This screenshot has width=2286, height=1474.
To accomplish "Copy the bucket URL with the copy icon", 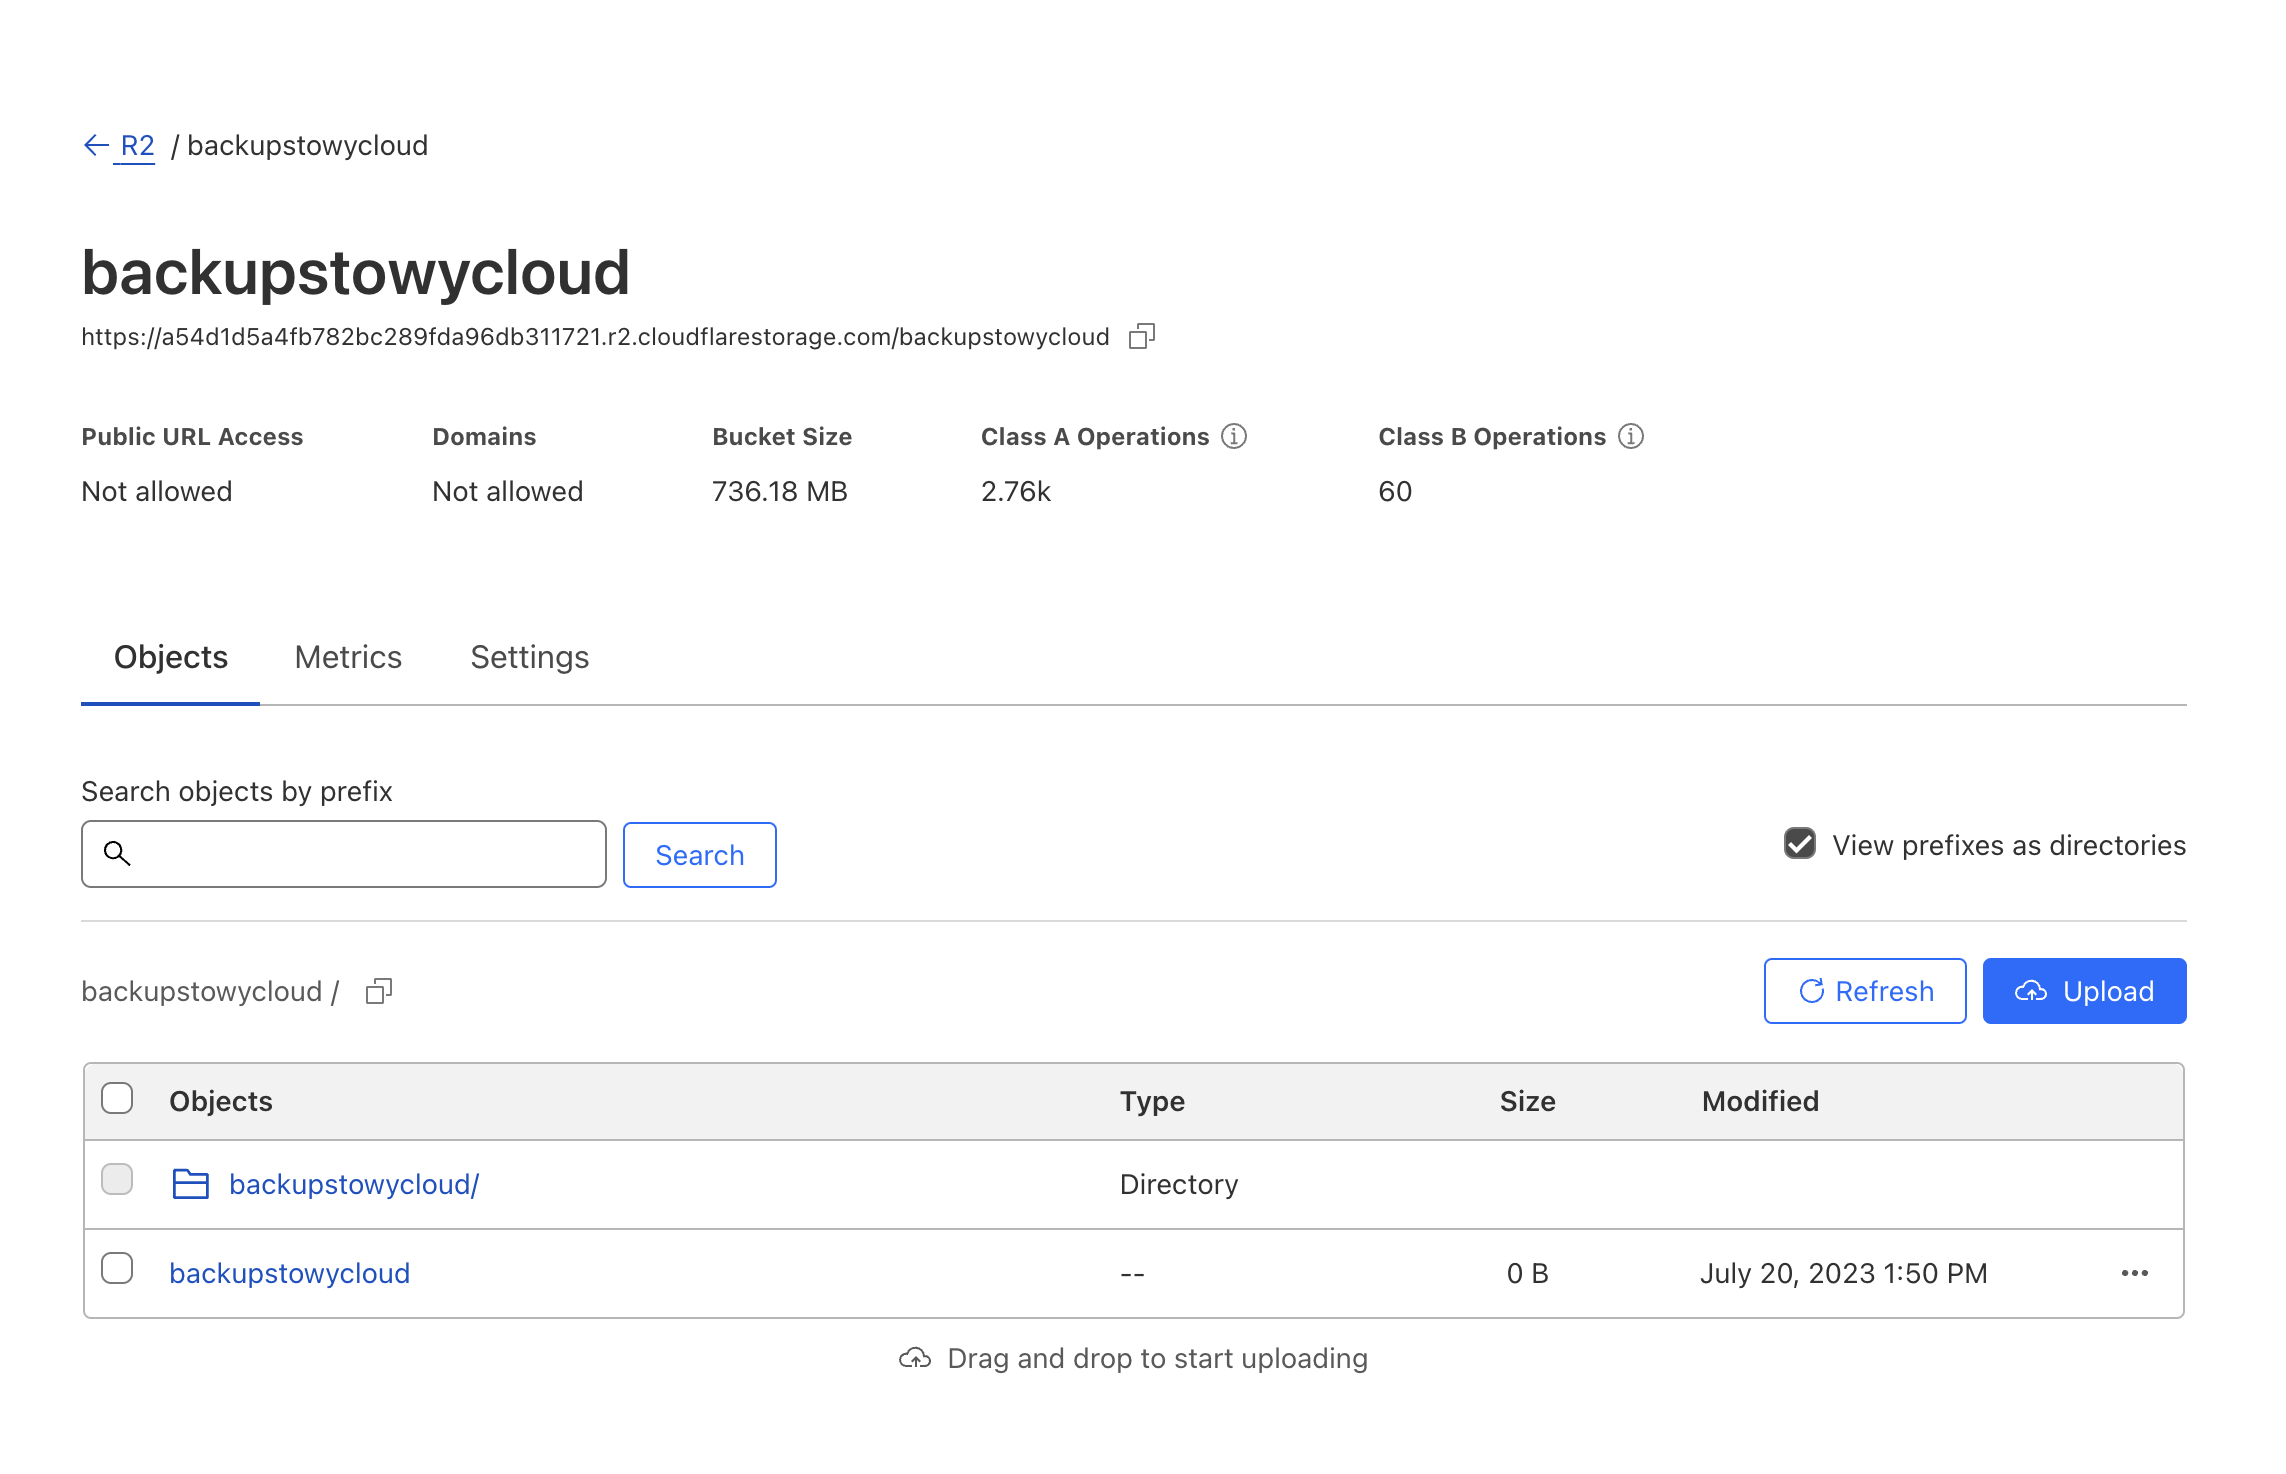I will click(x=1142, y=337).
